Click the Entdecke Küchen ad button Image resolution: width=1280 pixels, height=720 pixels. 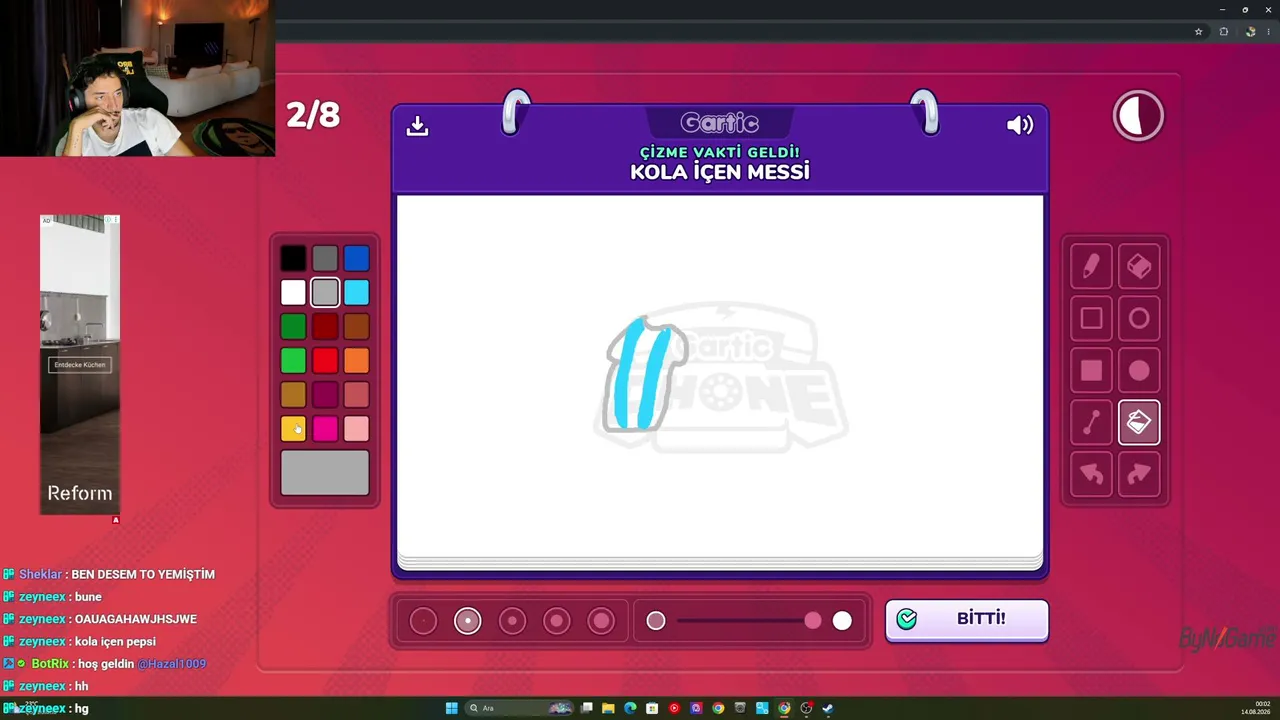80,365
